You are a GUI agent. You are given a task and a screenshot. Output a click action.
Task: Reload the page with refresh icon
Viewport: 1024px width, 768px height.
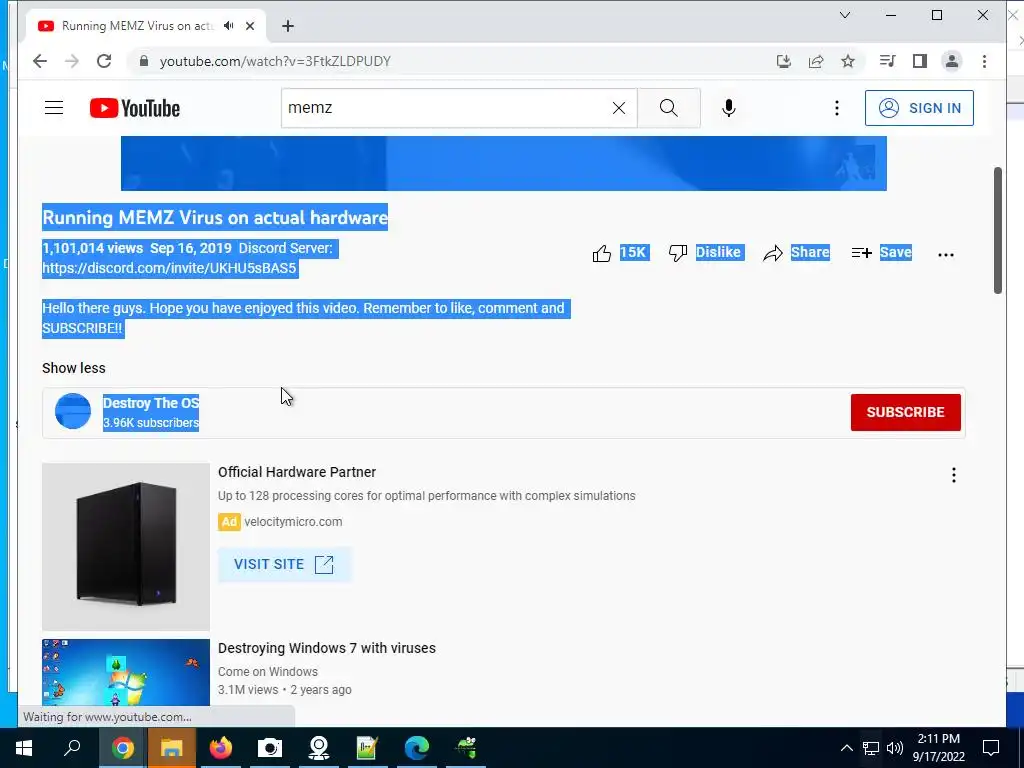(104, 61)
